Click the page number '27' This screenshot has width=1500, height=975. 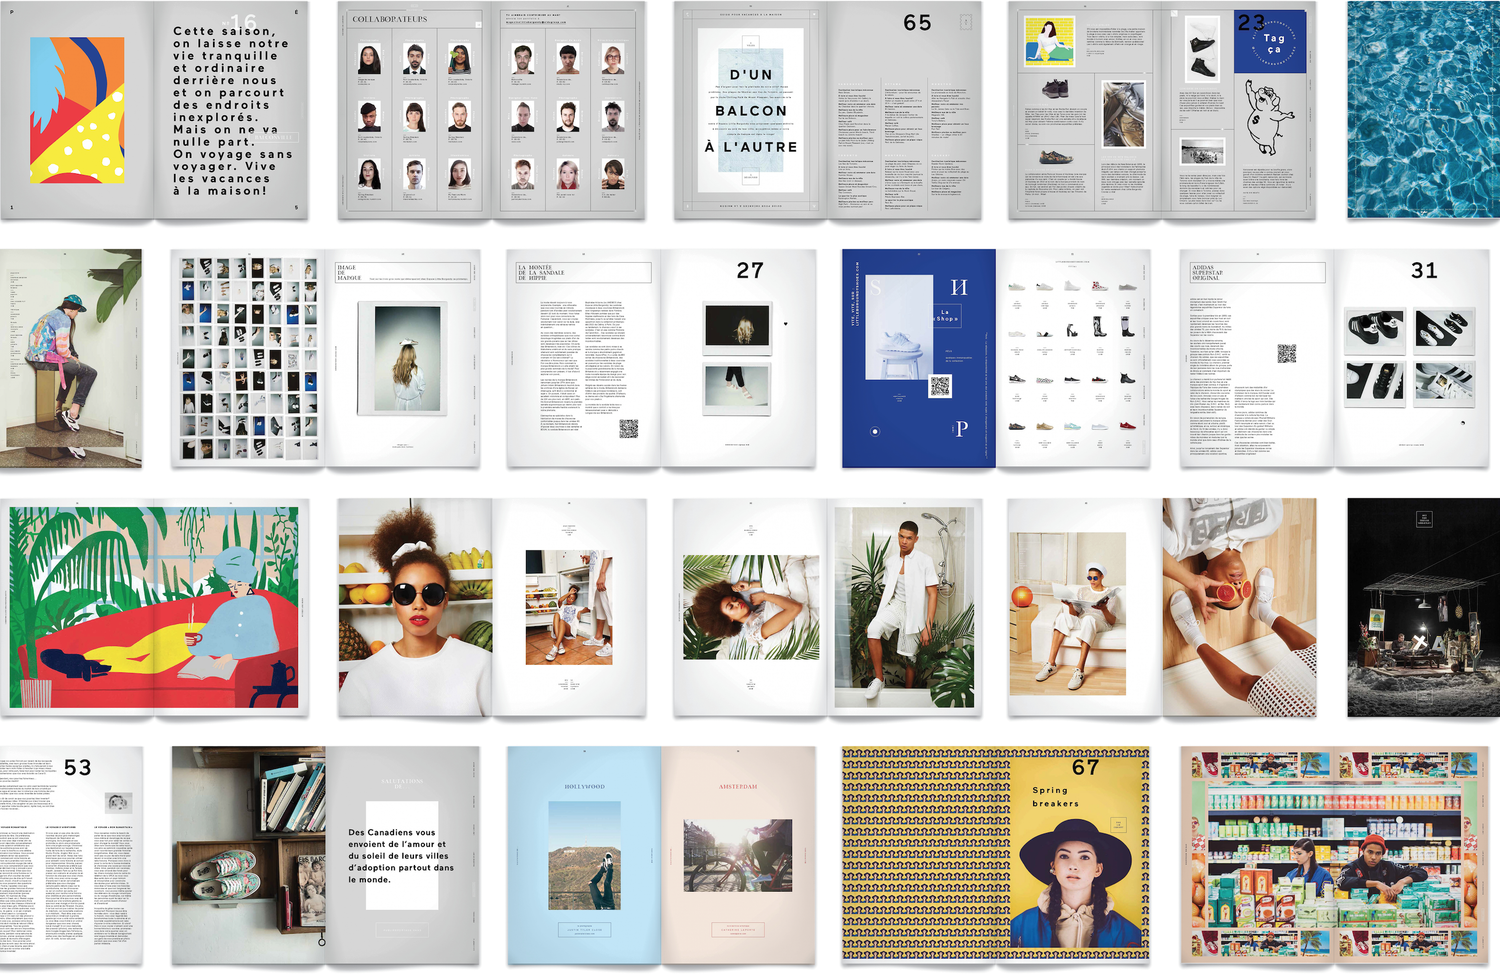[750, 271]
